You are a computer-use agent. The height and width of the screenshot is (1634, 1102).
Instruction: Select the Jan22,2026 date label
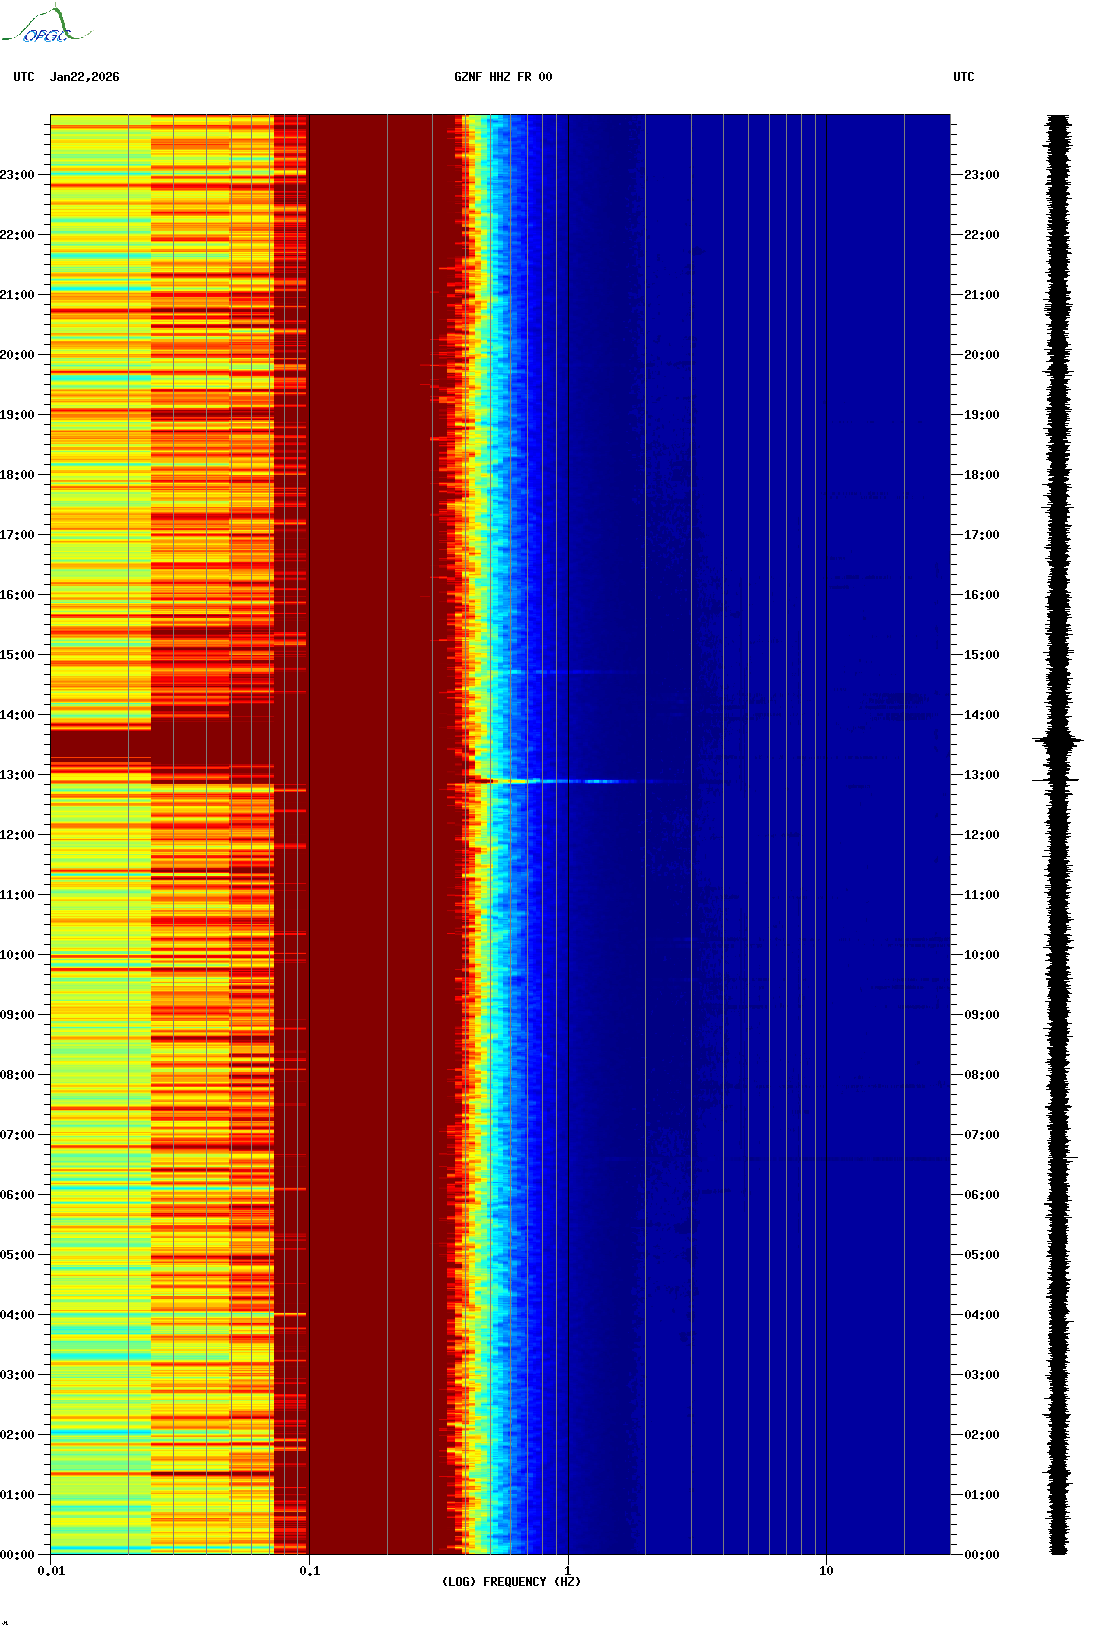click(x=85, y=77)
